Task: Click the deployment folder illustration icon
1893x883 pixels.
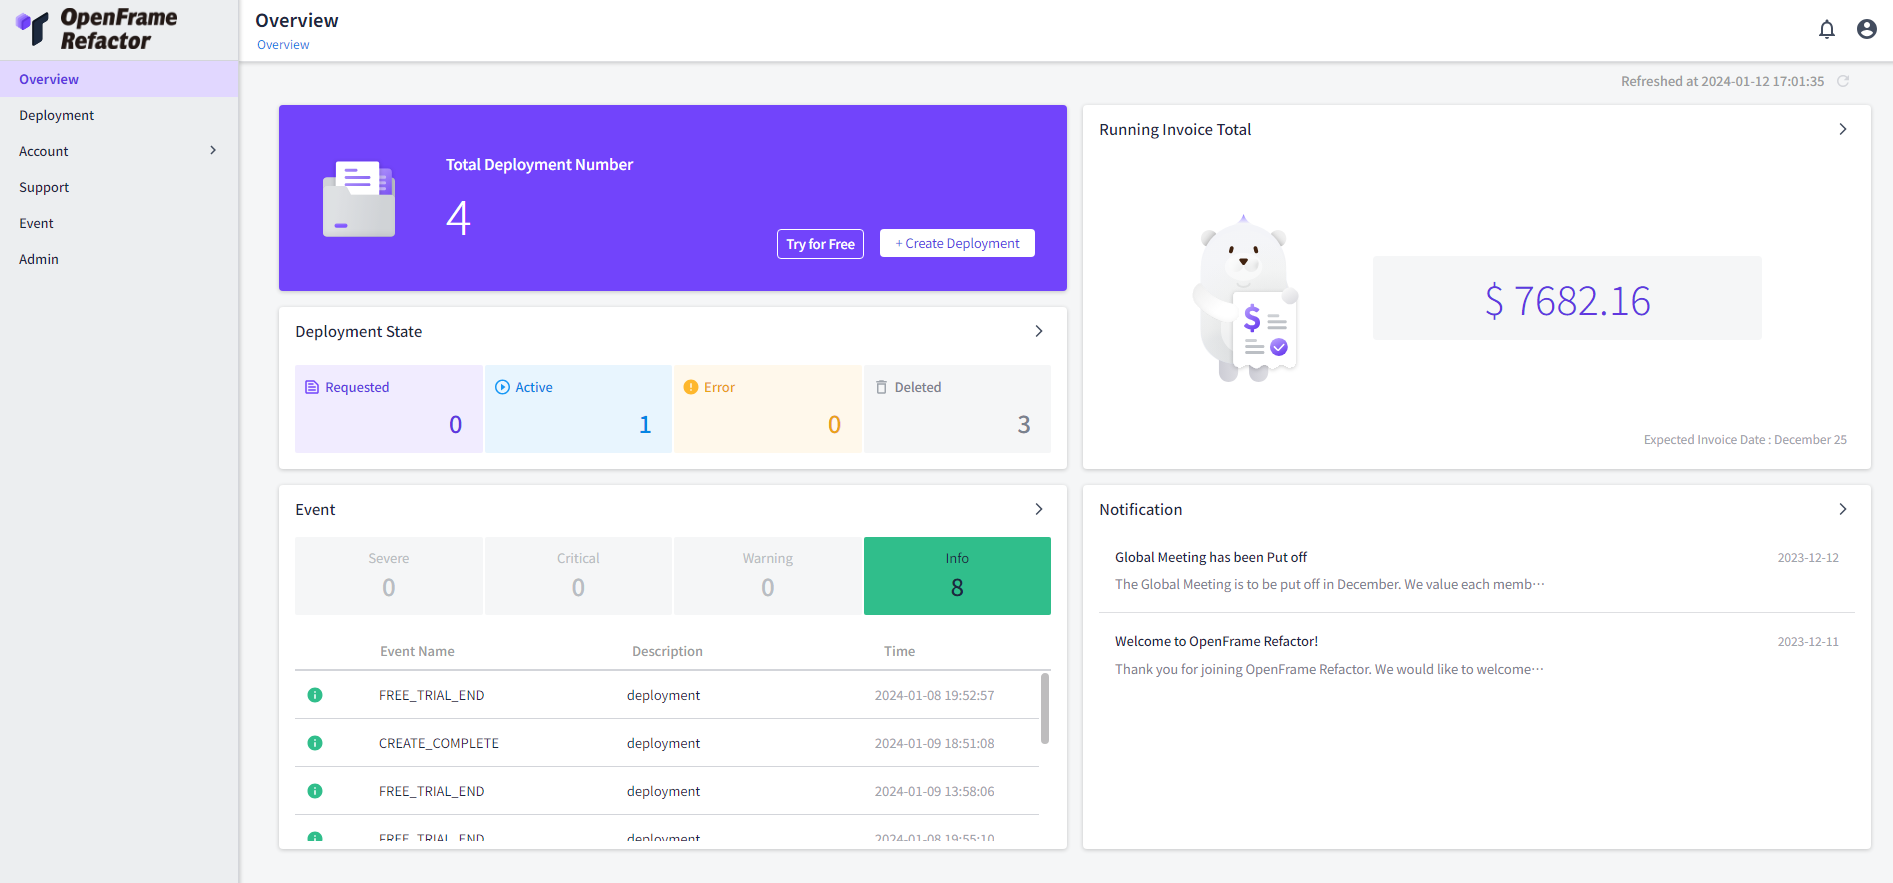Action: tap(359, 199)
